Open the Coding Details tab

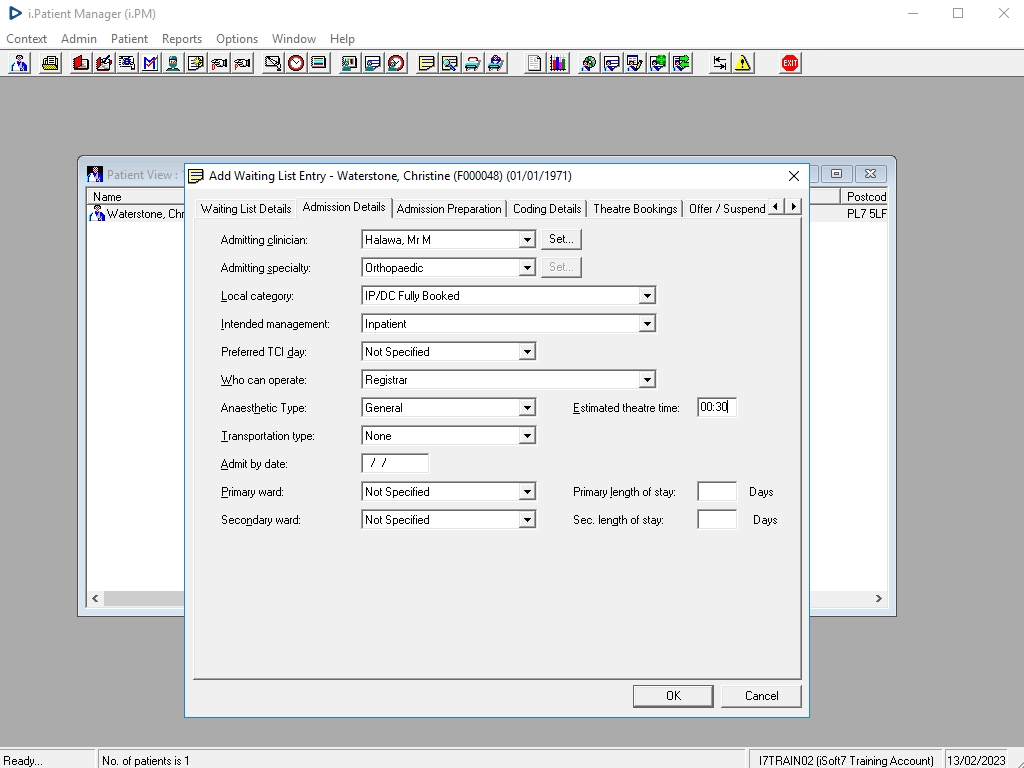click(547, 209)
